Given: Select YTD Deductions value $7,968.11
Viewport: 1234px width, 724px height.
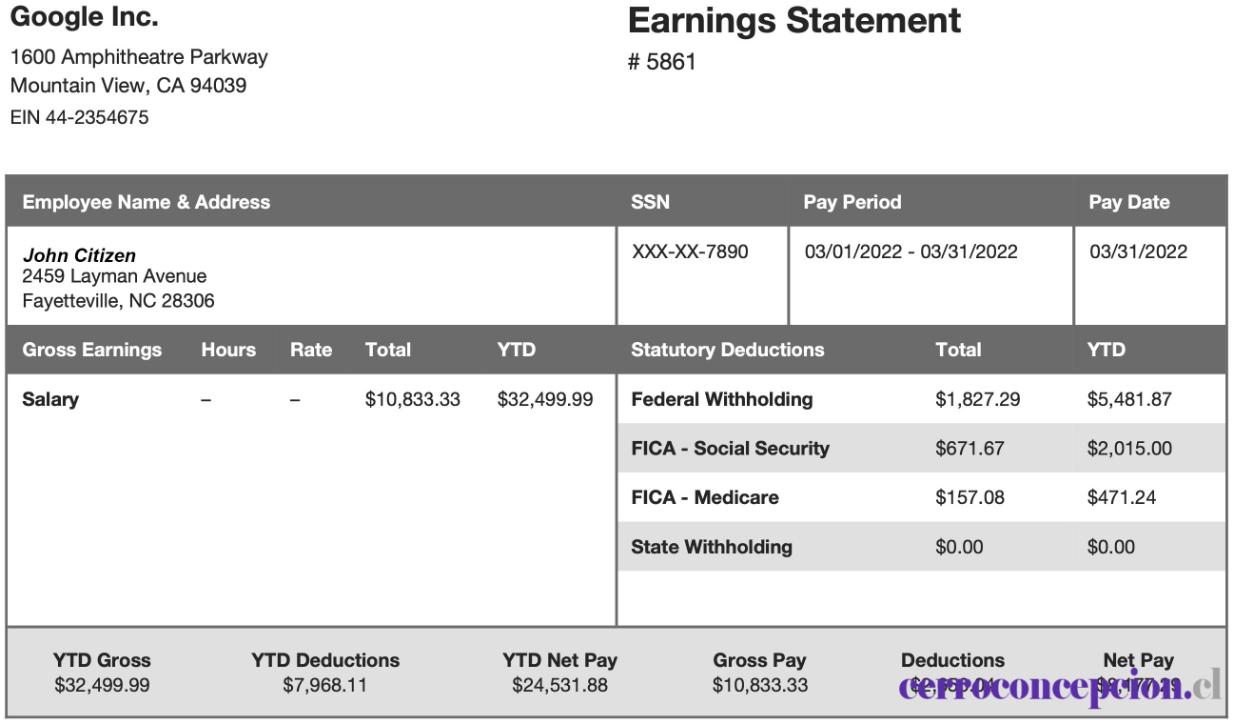Looking at the screenshot, I should tap(325, 685).
